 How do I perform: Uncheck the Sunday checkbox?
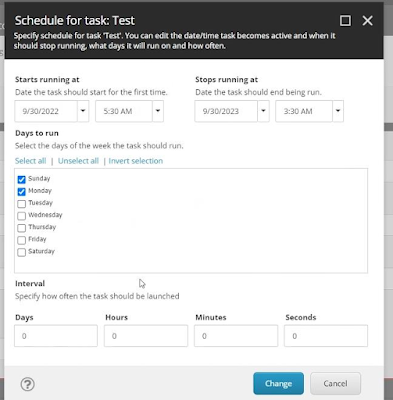(x=21, y=179)
